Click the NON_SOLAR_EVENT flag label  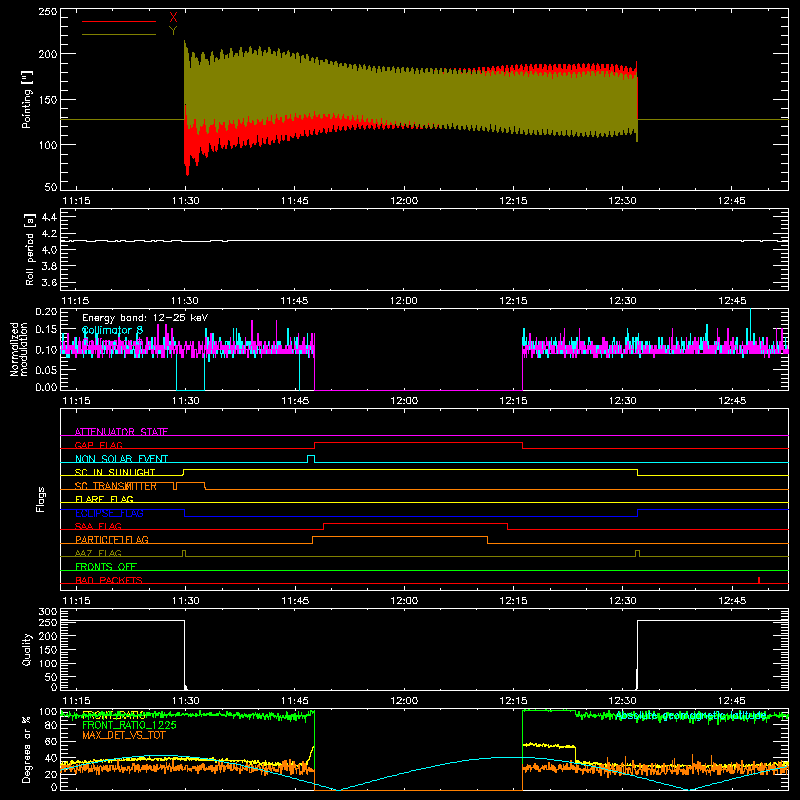tap(121, 459)
